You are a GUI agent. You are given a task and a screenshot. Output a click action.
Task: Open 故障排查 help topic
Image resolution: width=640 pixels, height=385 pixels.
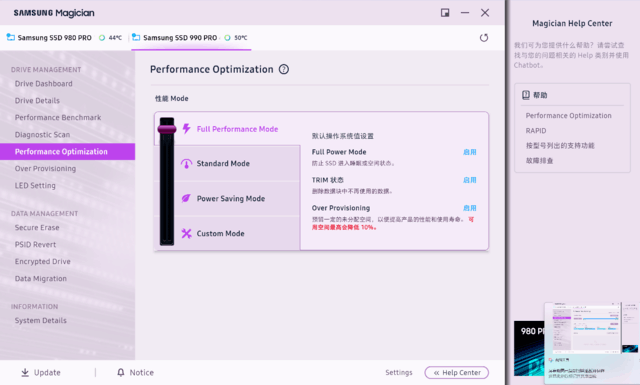tap(540, 160)
